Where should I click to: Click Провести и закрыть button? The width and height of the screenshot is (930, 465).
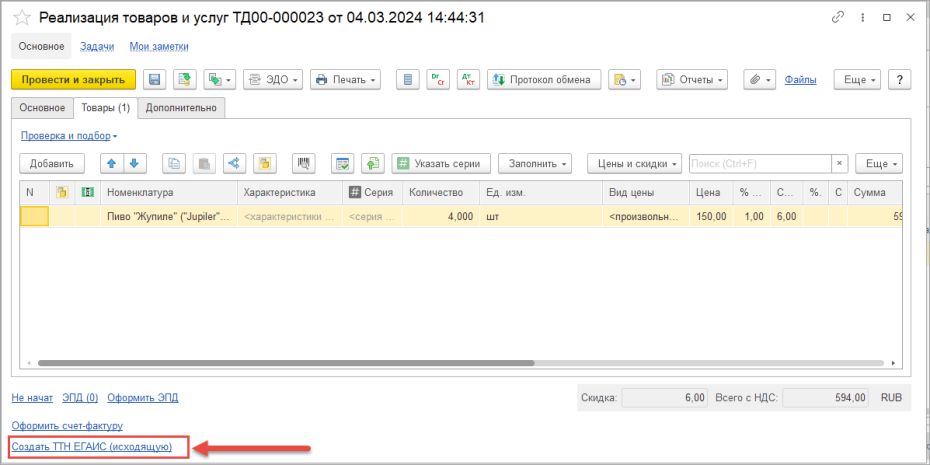tap(74, 79)
